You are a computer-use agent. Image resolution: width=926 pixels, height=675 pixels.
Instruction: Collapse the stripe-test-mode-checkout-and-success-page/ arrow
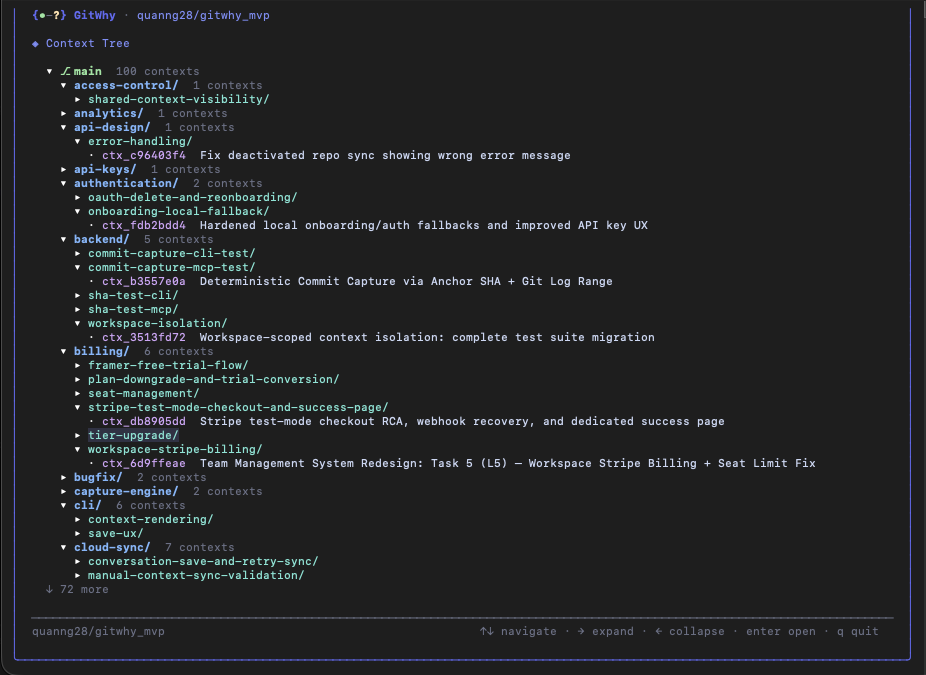(x=78, y=407)
